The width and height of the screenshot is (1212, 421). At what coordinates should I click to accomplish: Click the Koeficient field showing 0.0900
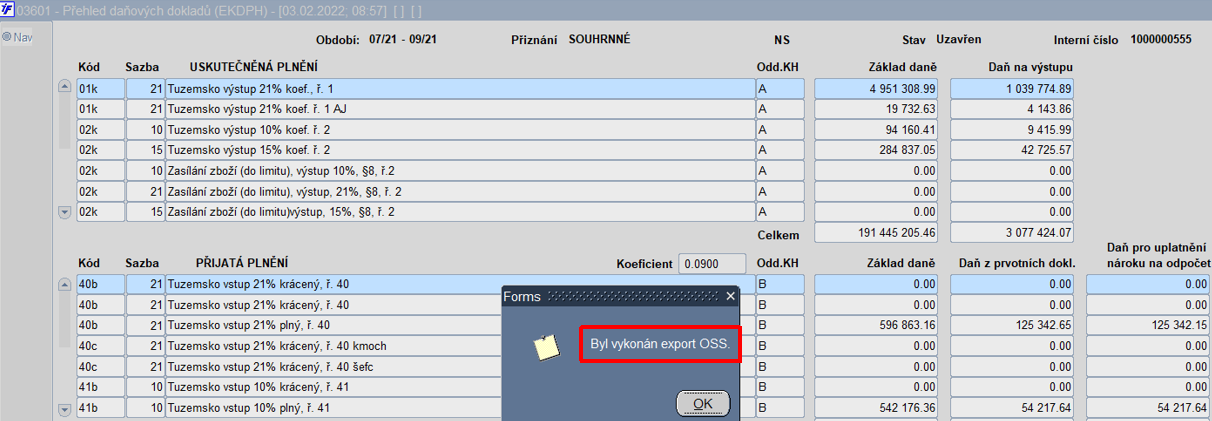tap(712, 264)
